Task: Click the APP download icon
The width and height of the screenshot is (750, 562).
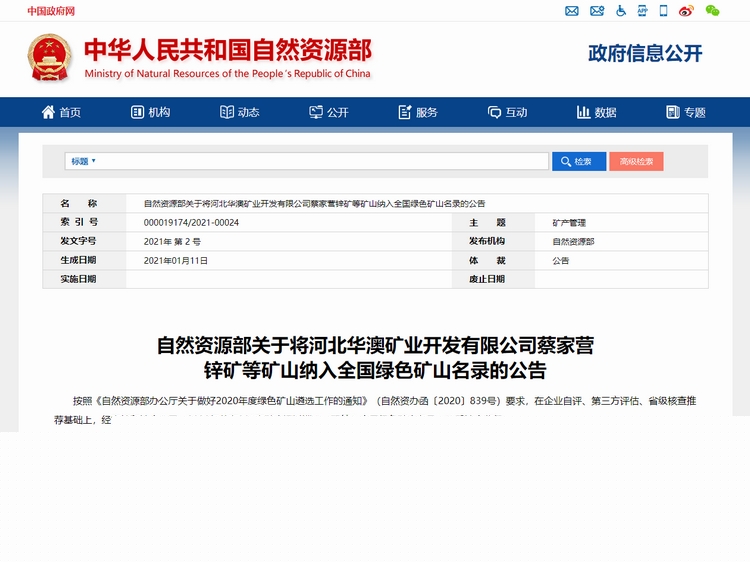Action: [642, 11]
